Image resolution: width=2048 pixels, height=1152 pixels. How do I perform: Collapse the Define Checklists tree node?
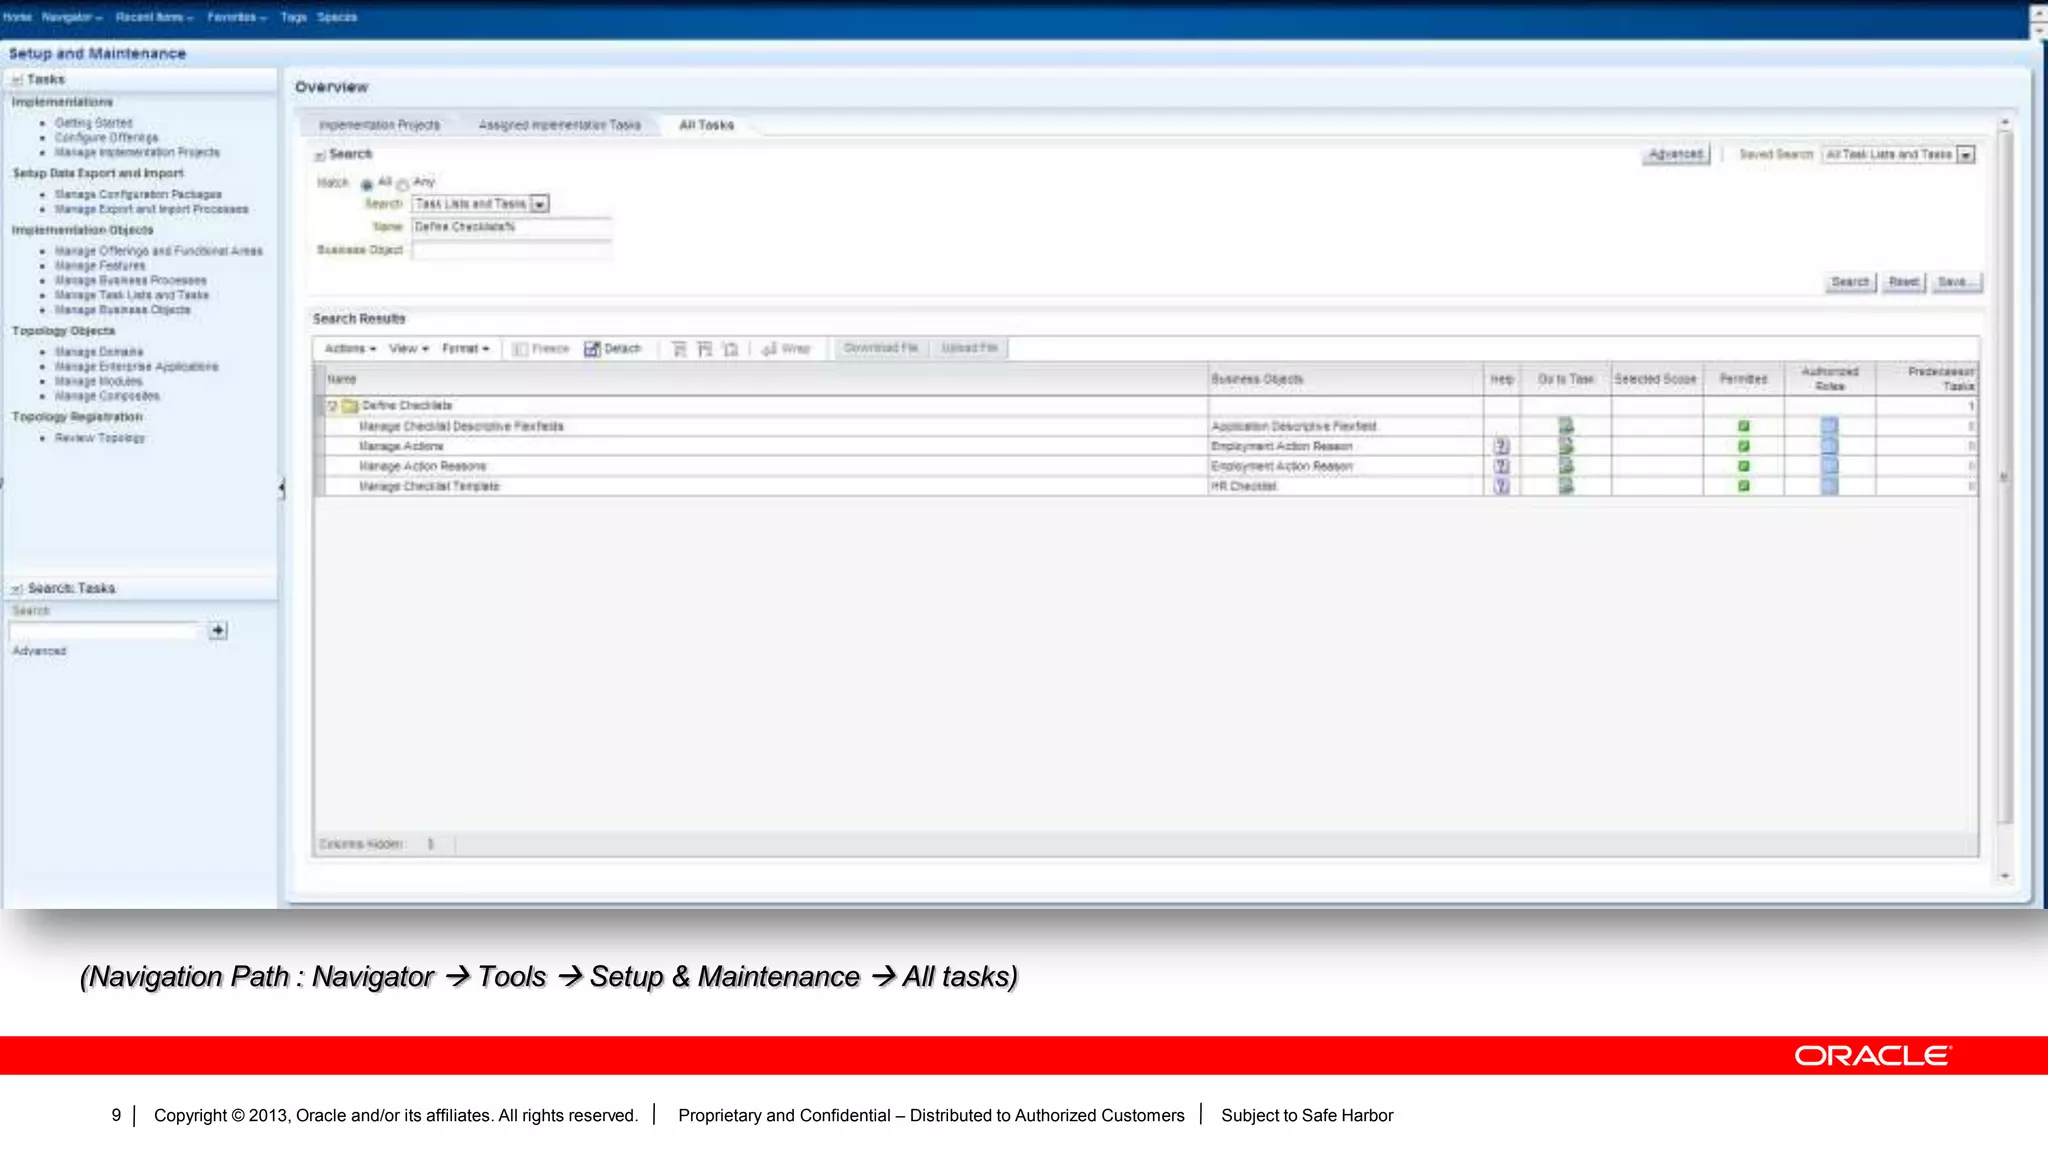click(332, 406)
